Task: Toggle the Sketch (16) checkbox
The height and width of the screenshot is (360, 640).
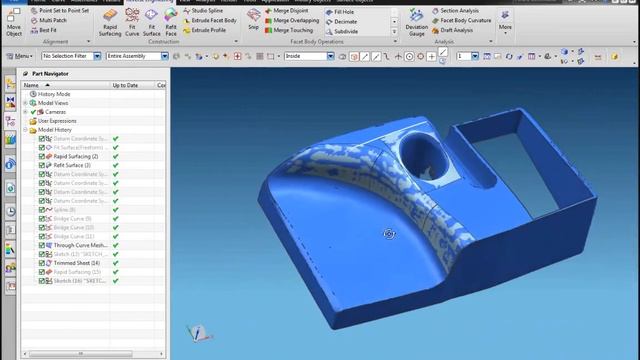Action: point(42,281)
